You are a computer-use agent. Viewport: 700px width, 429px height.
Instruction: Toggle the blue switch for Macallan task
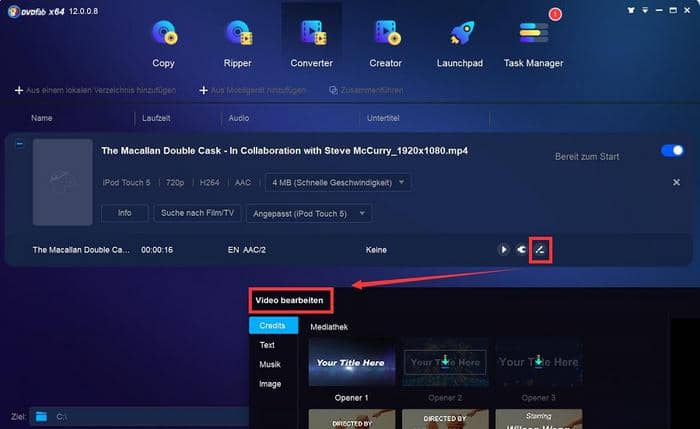pyautogui.click(x=672, y=151)
